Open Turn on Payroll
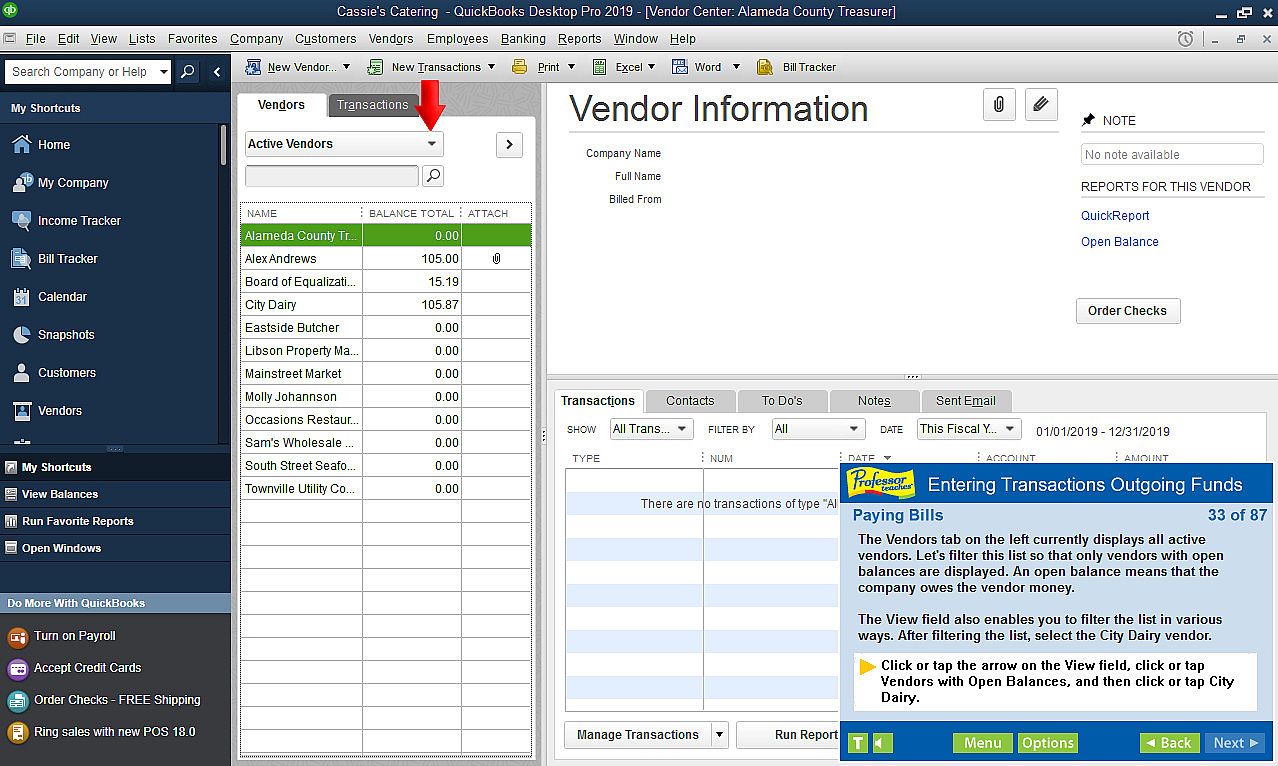This screenshot has height=766, width=1278. (x=62, y=636)
